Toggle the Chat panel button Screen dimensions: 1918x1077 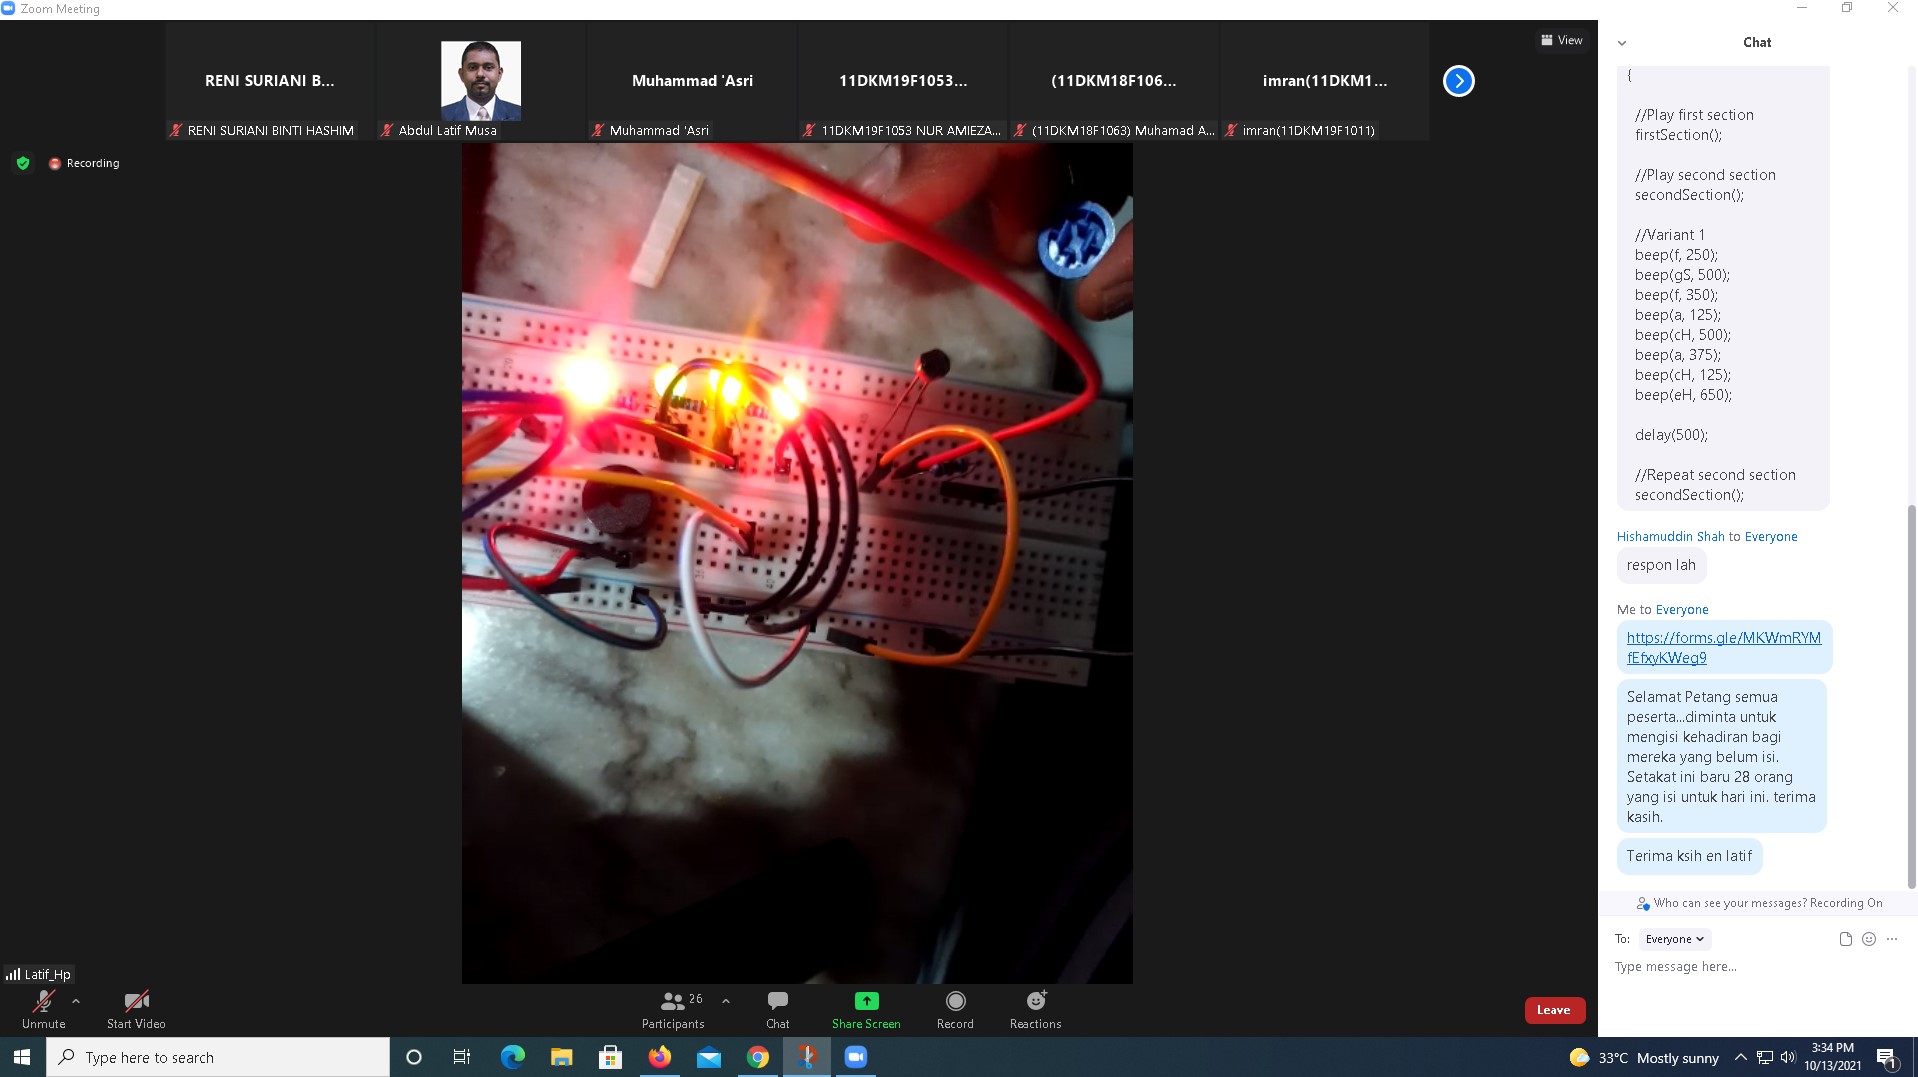(777, 1009)
